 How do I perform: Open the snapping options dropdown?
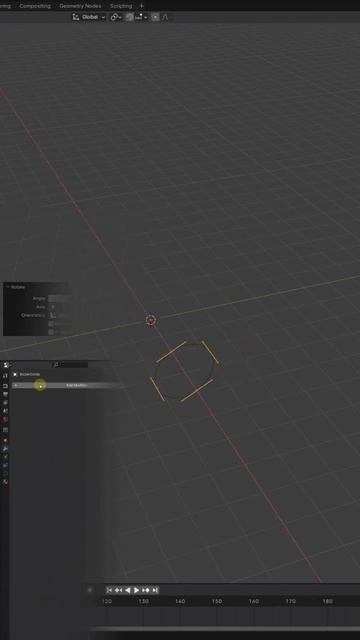pos(142,17)
